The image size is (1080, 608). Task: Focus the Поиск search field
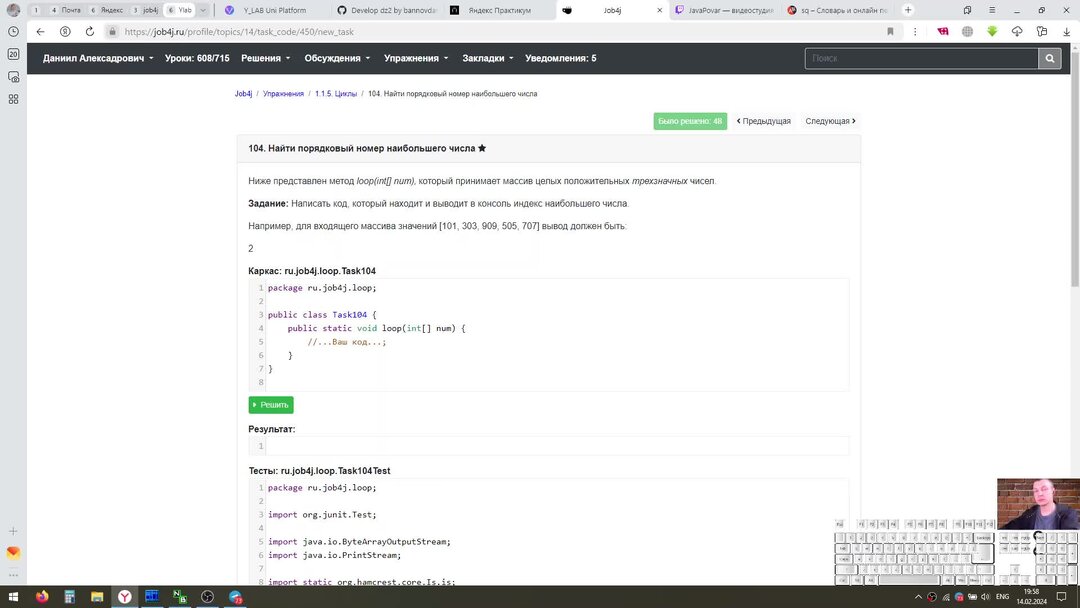[922, 59]
